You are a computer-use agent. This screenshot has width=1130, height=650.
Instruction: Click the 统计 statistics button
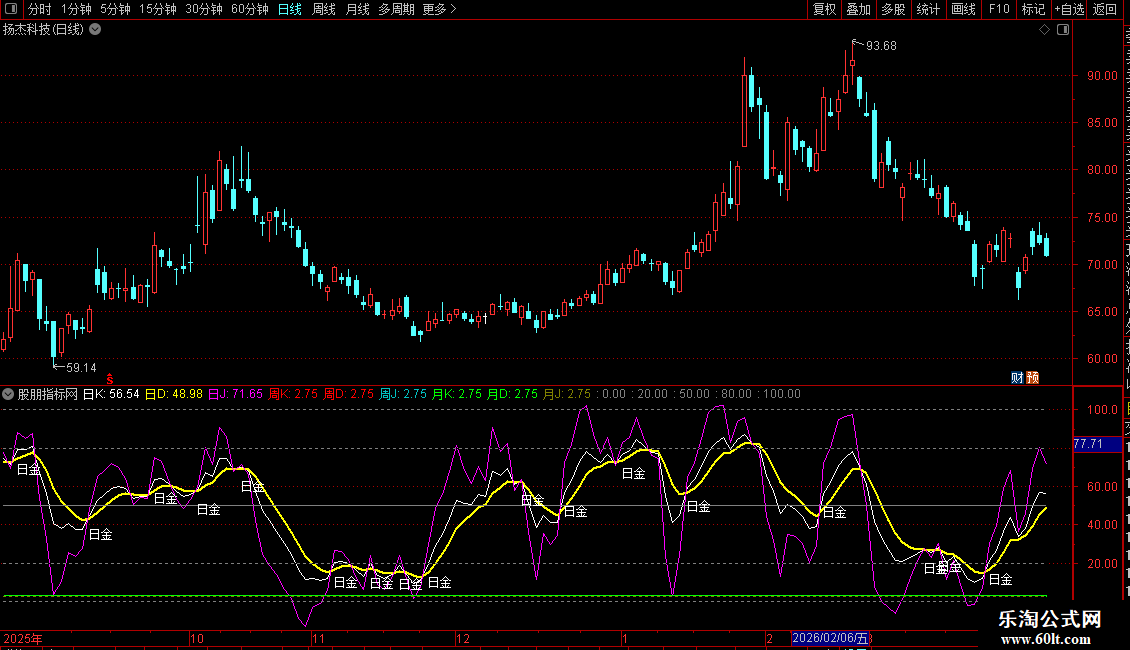[x=928, y=9]
